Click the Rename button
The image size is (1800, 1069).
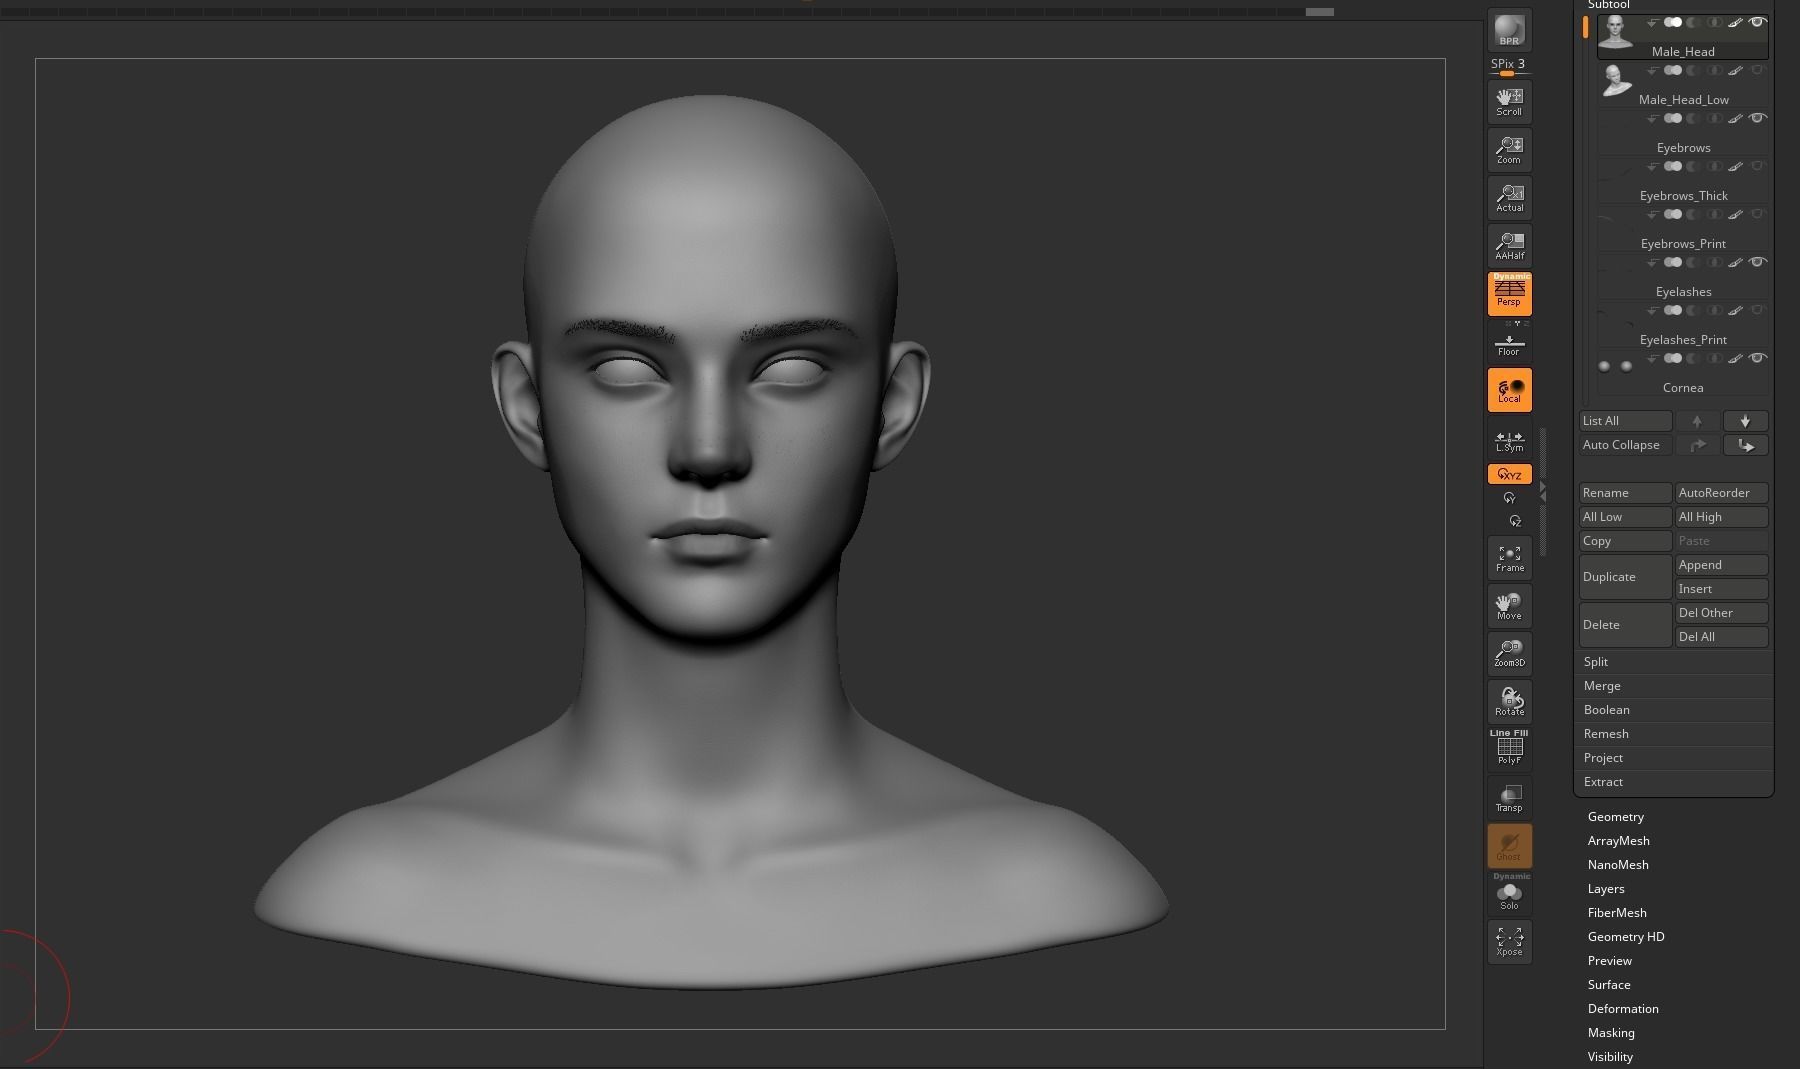pos(1625,493)
